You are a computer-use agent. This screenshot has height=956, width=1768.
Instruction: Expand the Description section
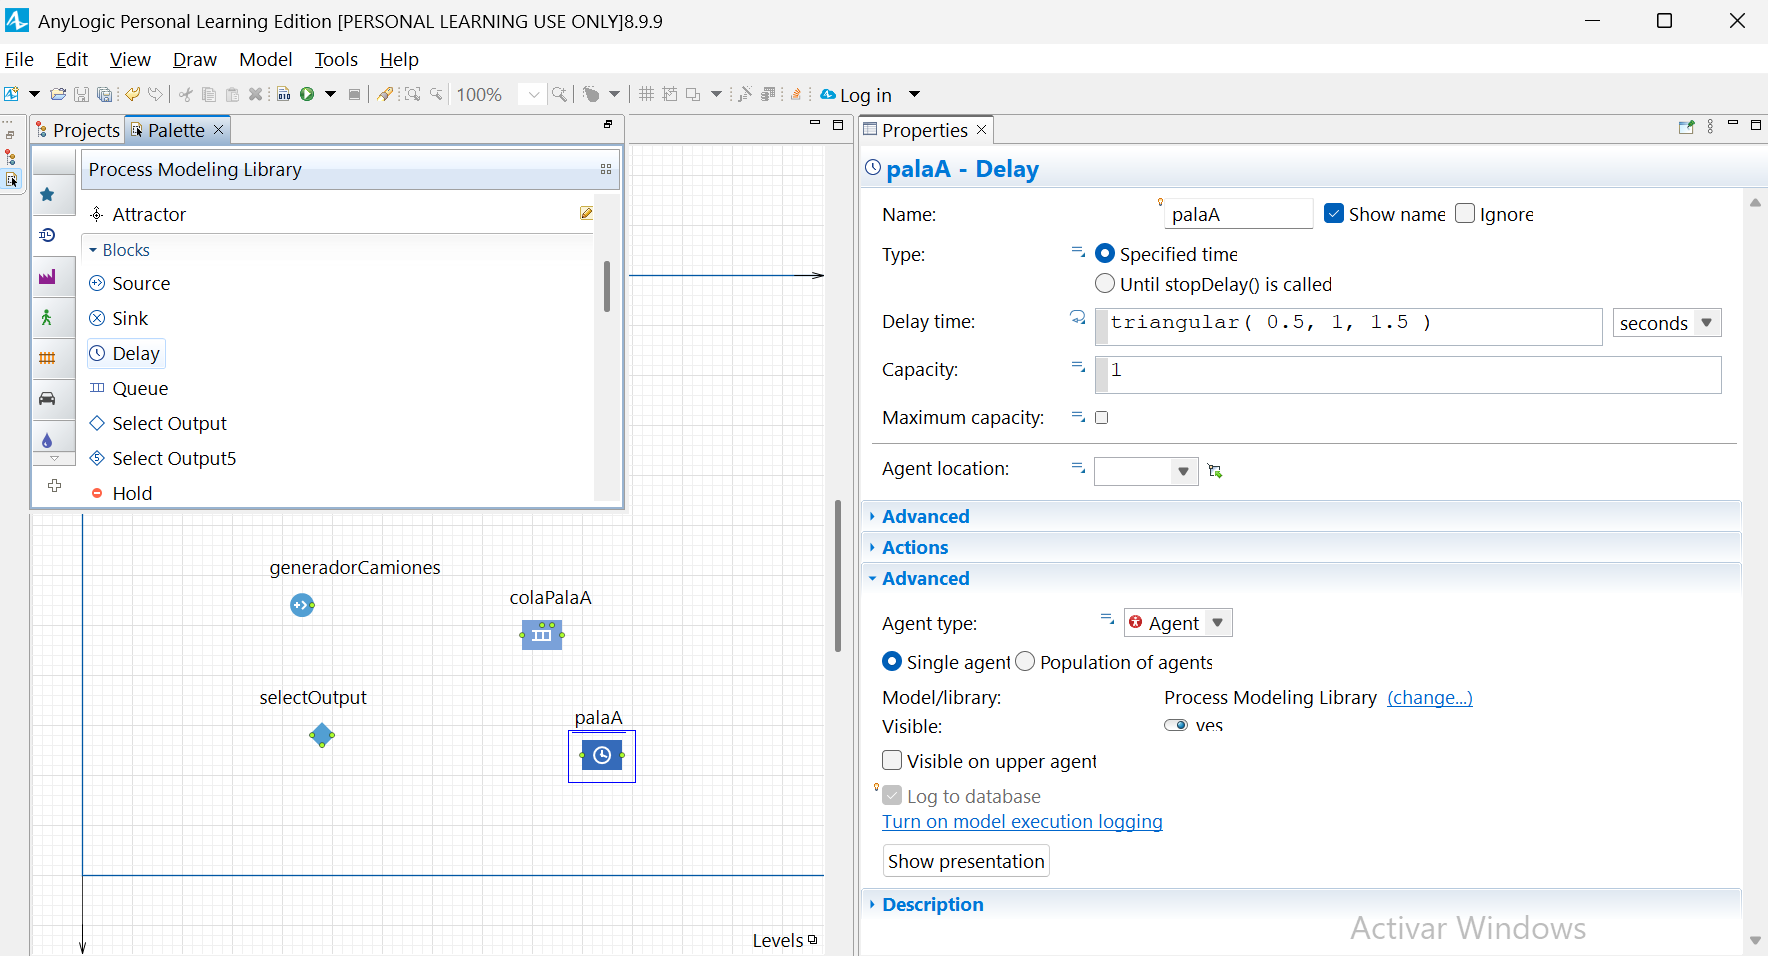[x=933, y=904]
